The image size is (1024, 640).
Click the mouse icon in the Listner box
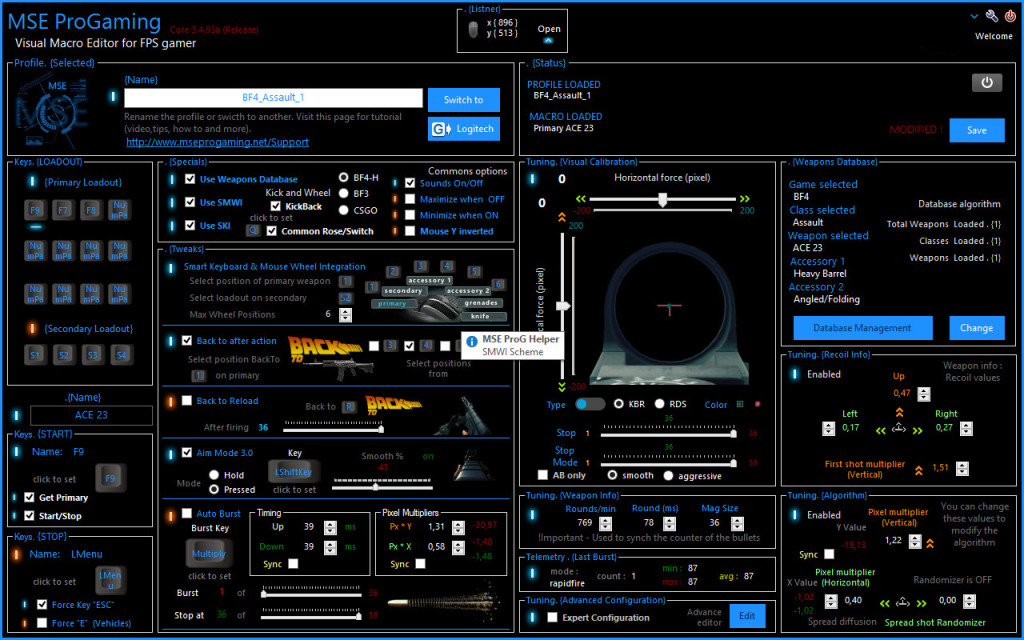tap(473, 29)
